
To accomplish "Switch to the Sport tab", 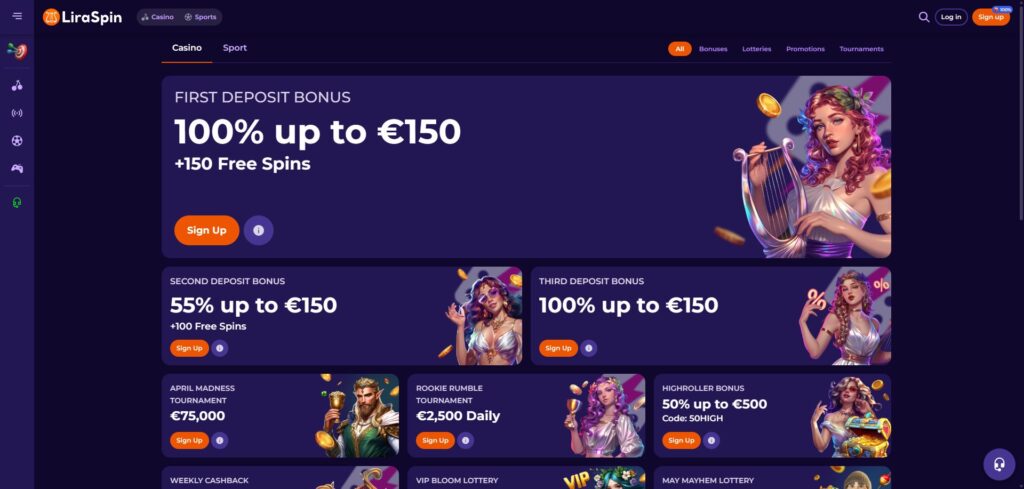I will pos(234,48).
